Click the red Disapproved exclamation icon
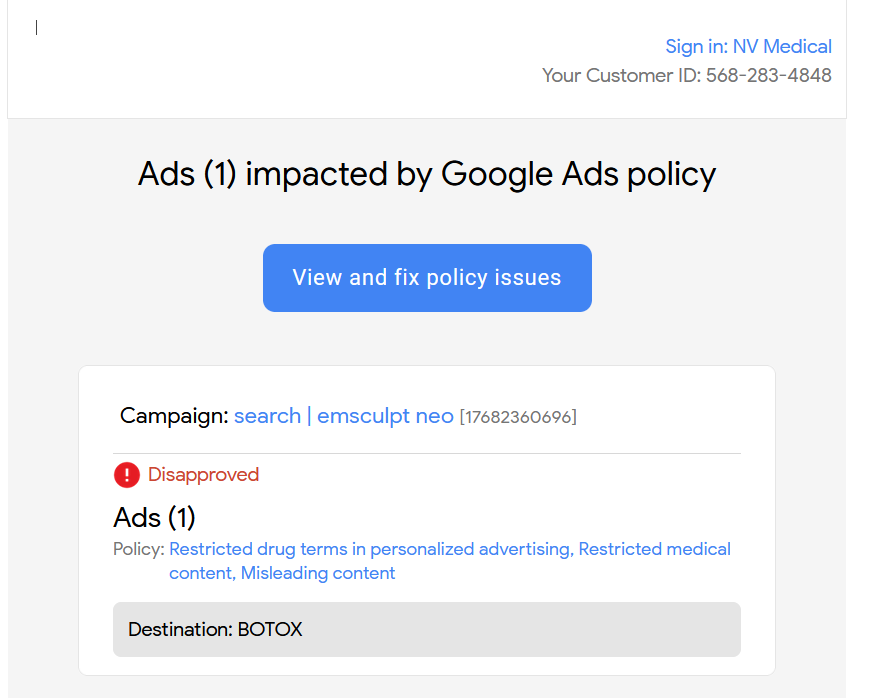The width and height of the screenshot is (875, 698). tap(127, 475)
